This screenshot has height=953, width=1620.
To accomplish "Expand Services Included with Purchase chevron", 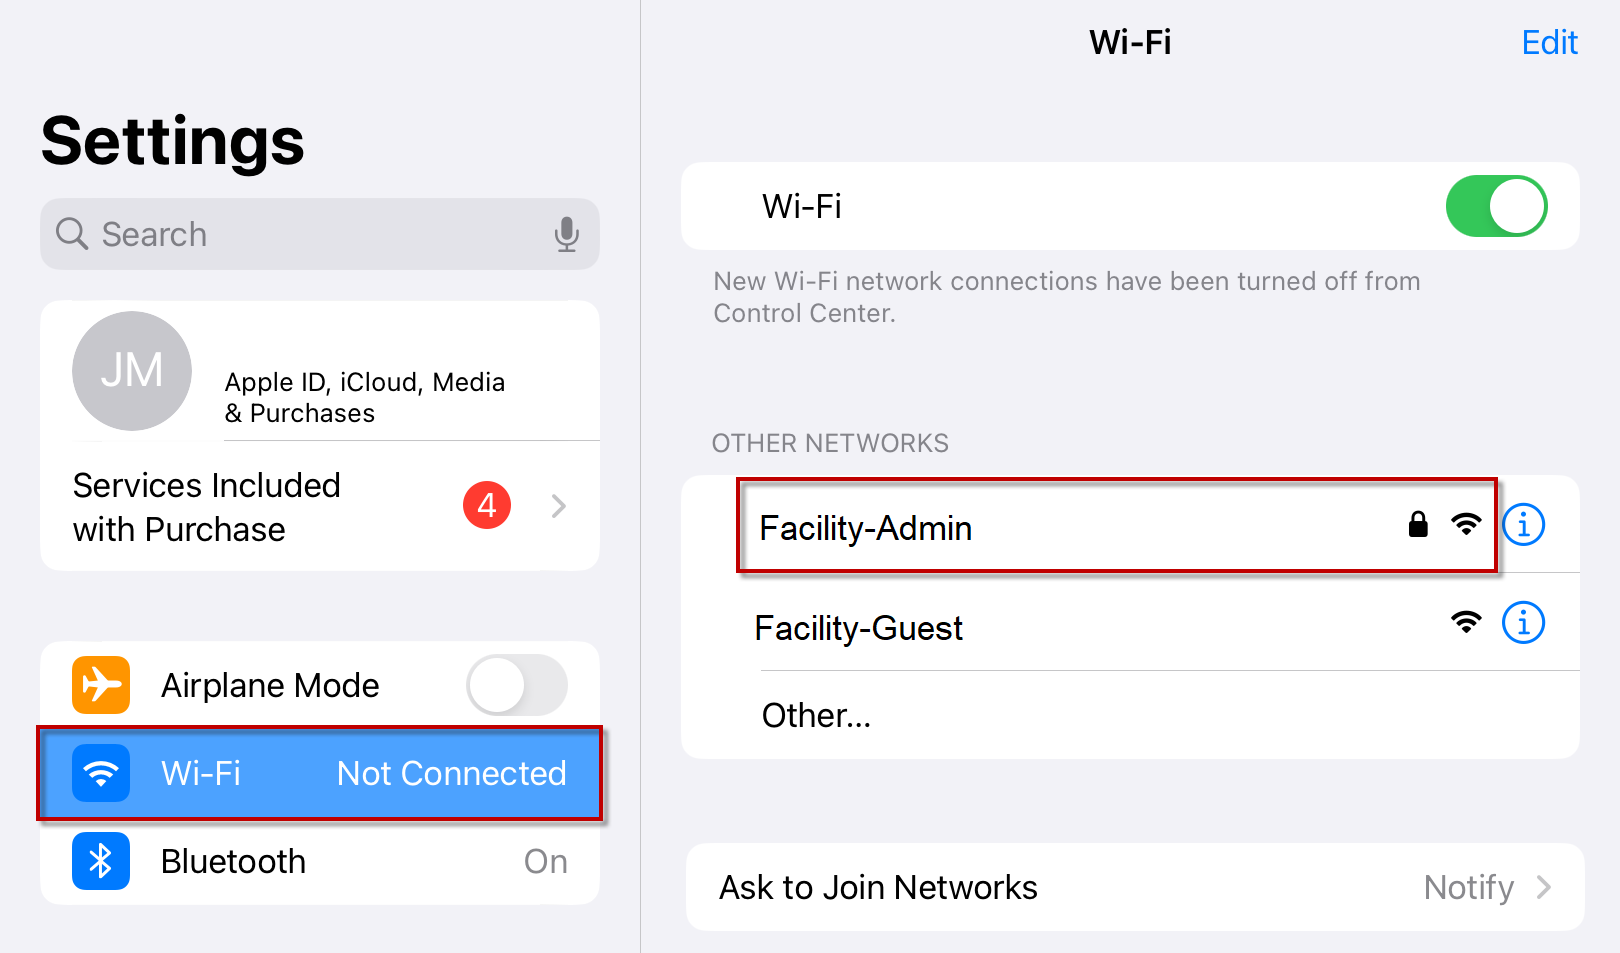I will (559, 506).
